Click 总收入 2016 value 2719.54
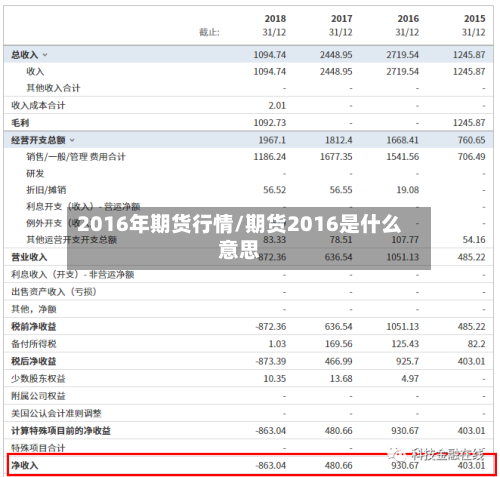Image resolution: width=500 pixels, height=477 pixels. 402,55
